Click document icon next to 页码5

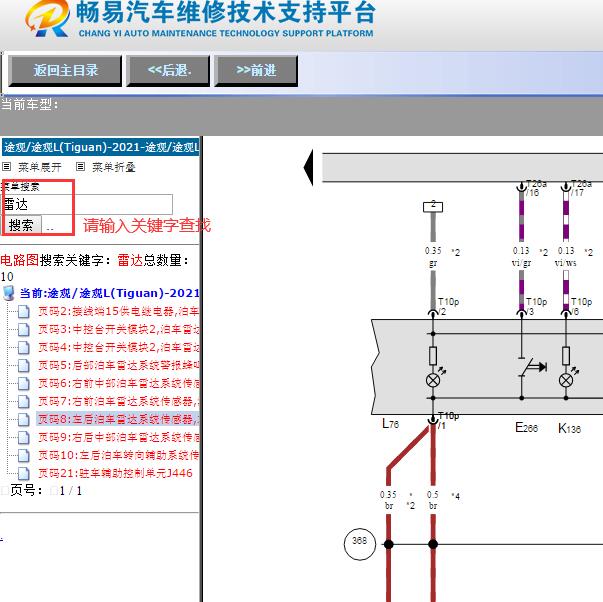click(23, 365)
